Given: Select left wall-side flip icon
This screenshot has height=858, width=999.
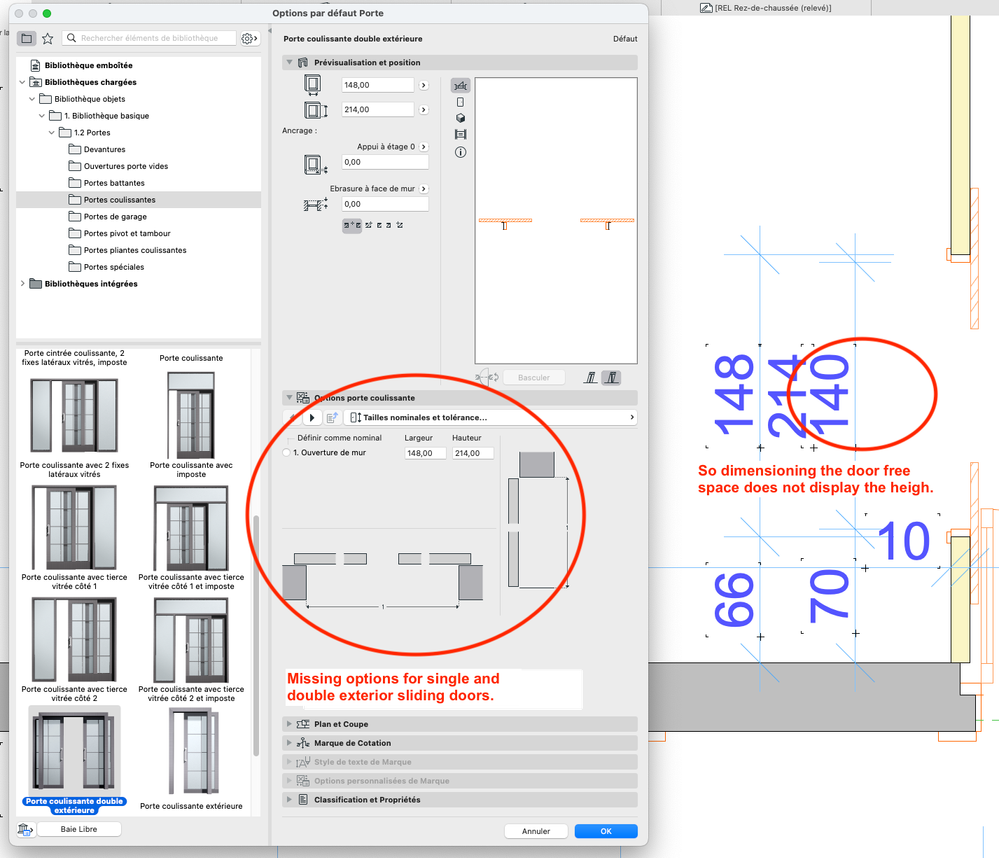Looking at the screenshot, I should [x=591, y=378].
